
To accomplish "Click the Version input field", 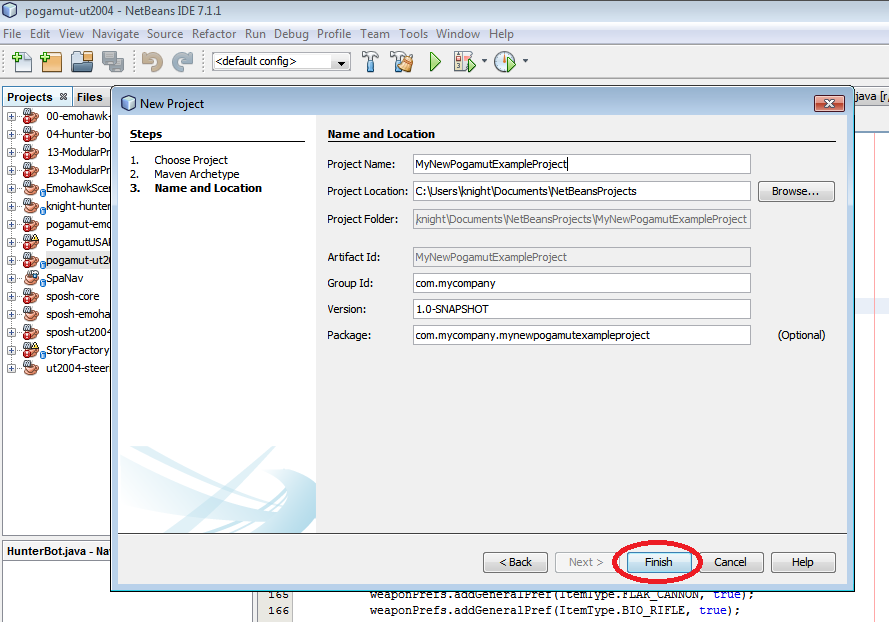I will pos(582,309).
